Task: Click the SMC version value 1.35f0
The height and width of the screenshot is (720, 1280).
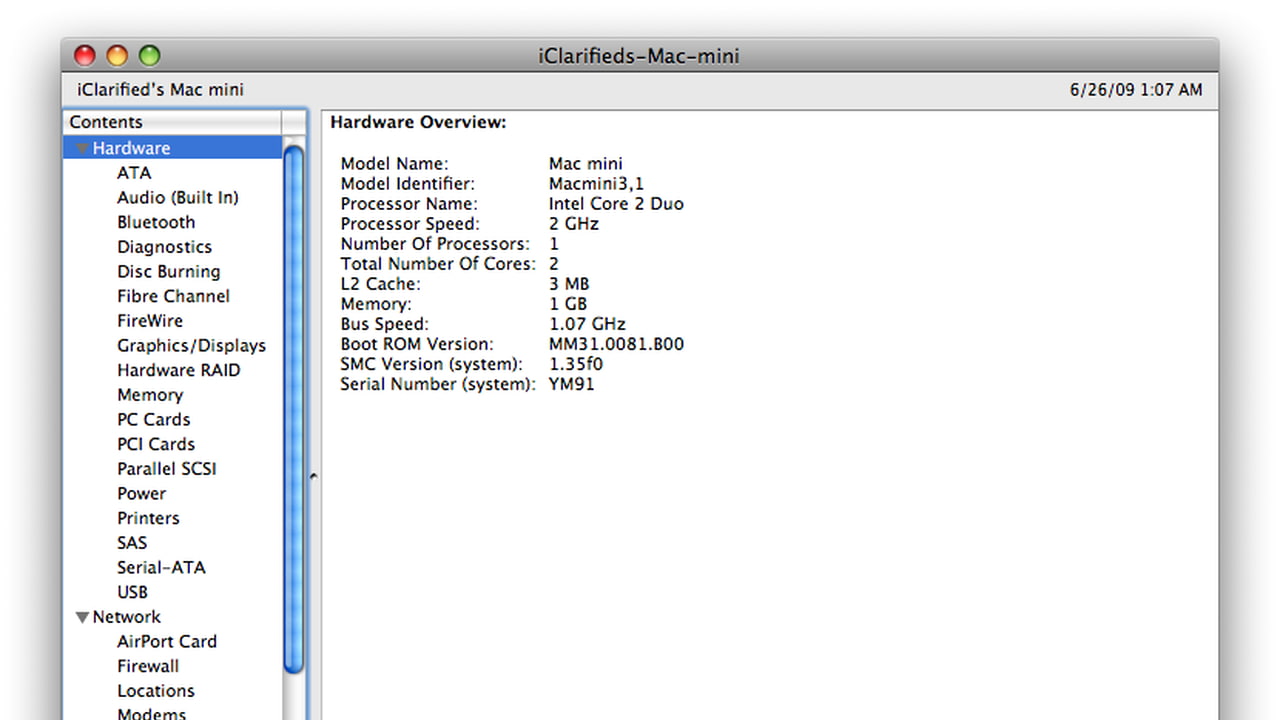Action: tap(576, 364)
